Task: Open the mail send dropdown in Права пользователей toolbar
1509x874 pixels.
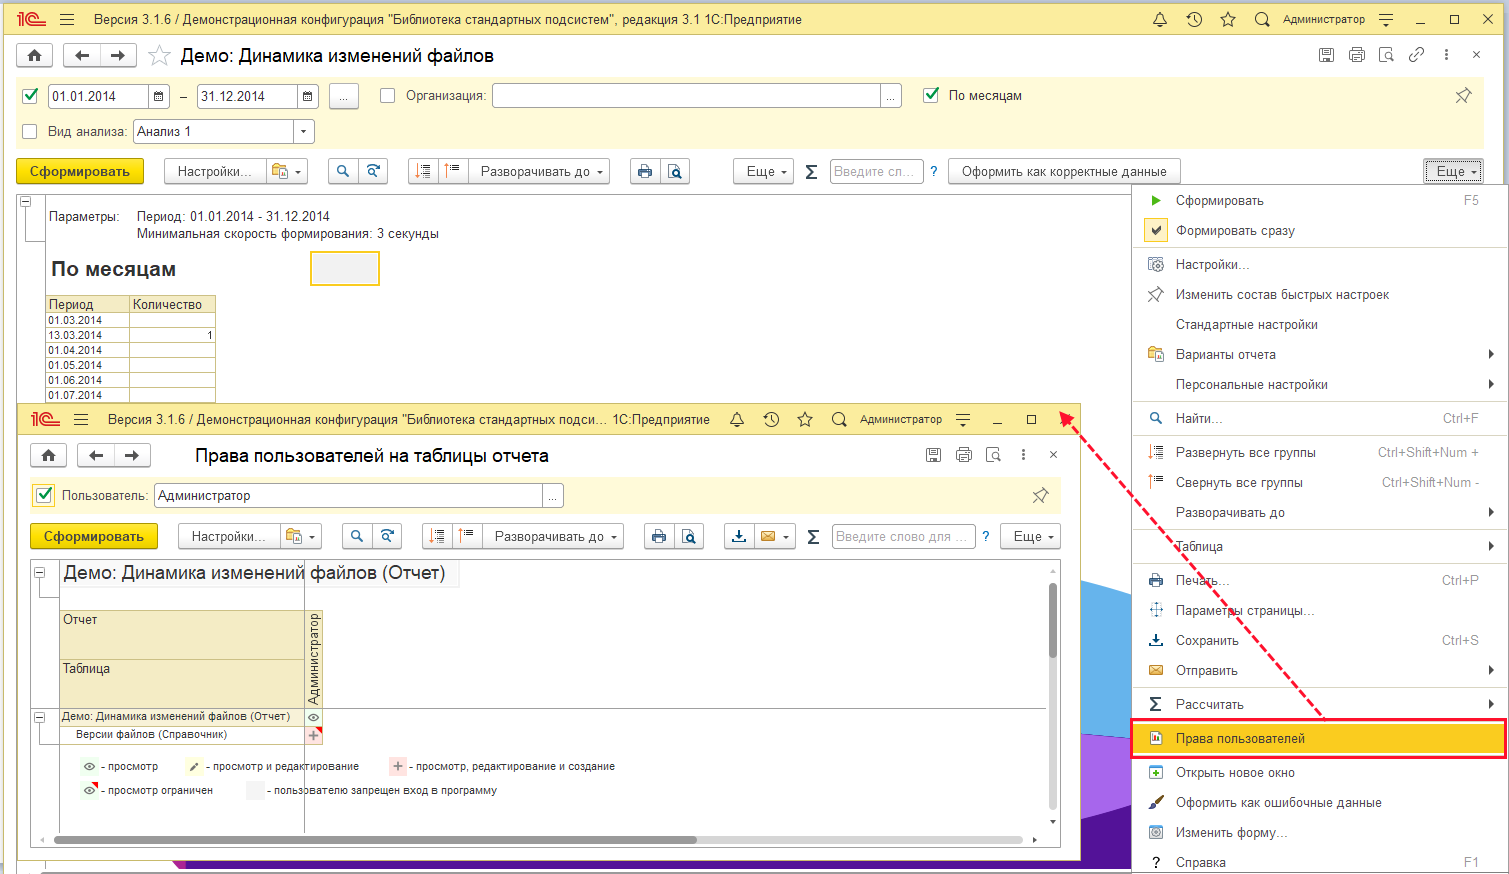Action: [x=773, y=536]
